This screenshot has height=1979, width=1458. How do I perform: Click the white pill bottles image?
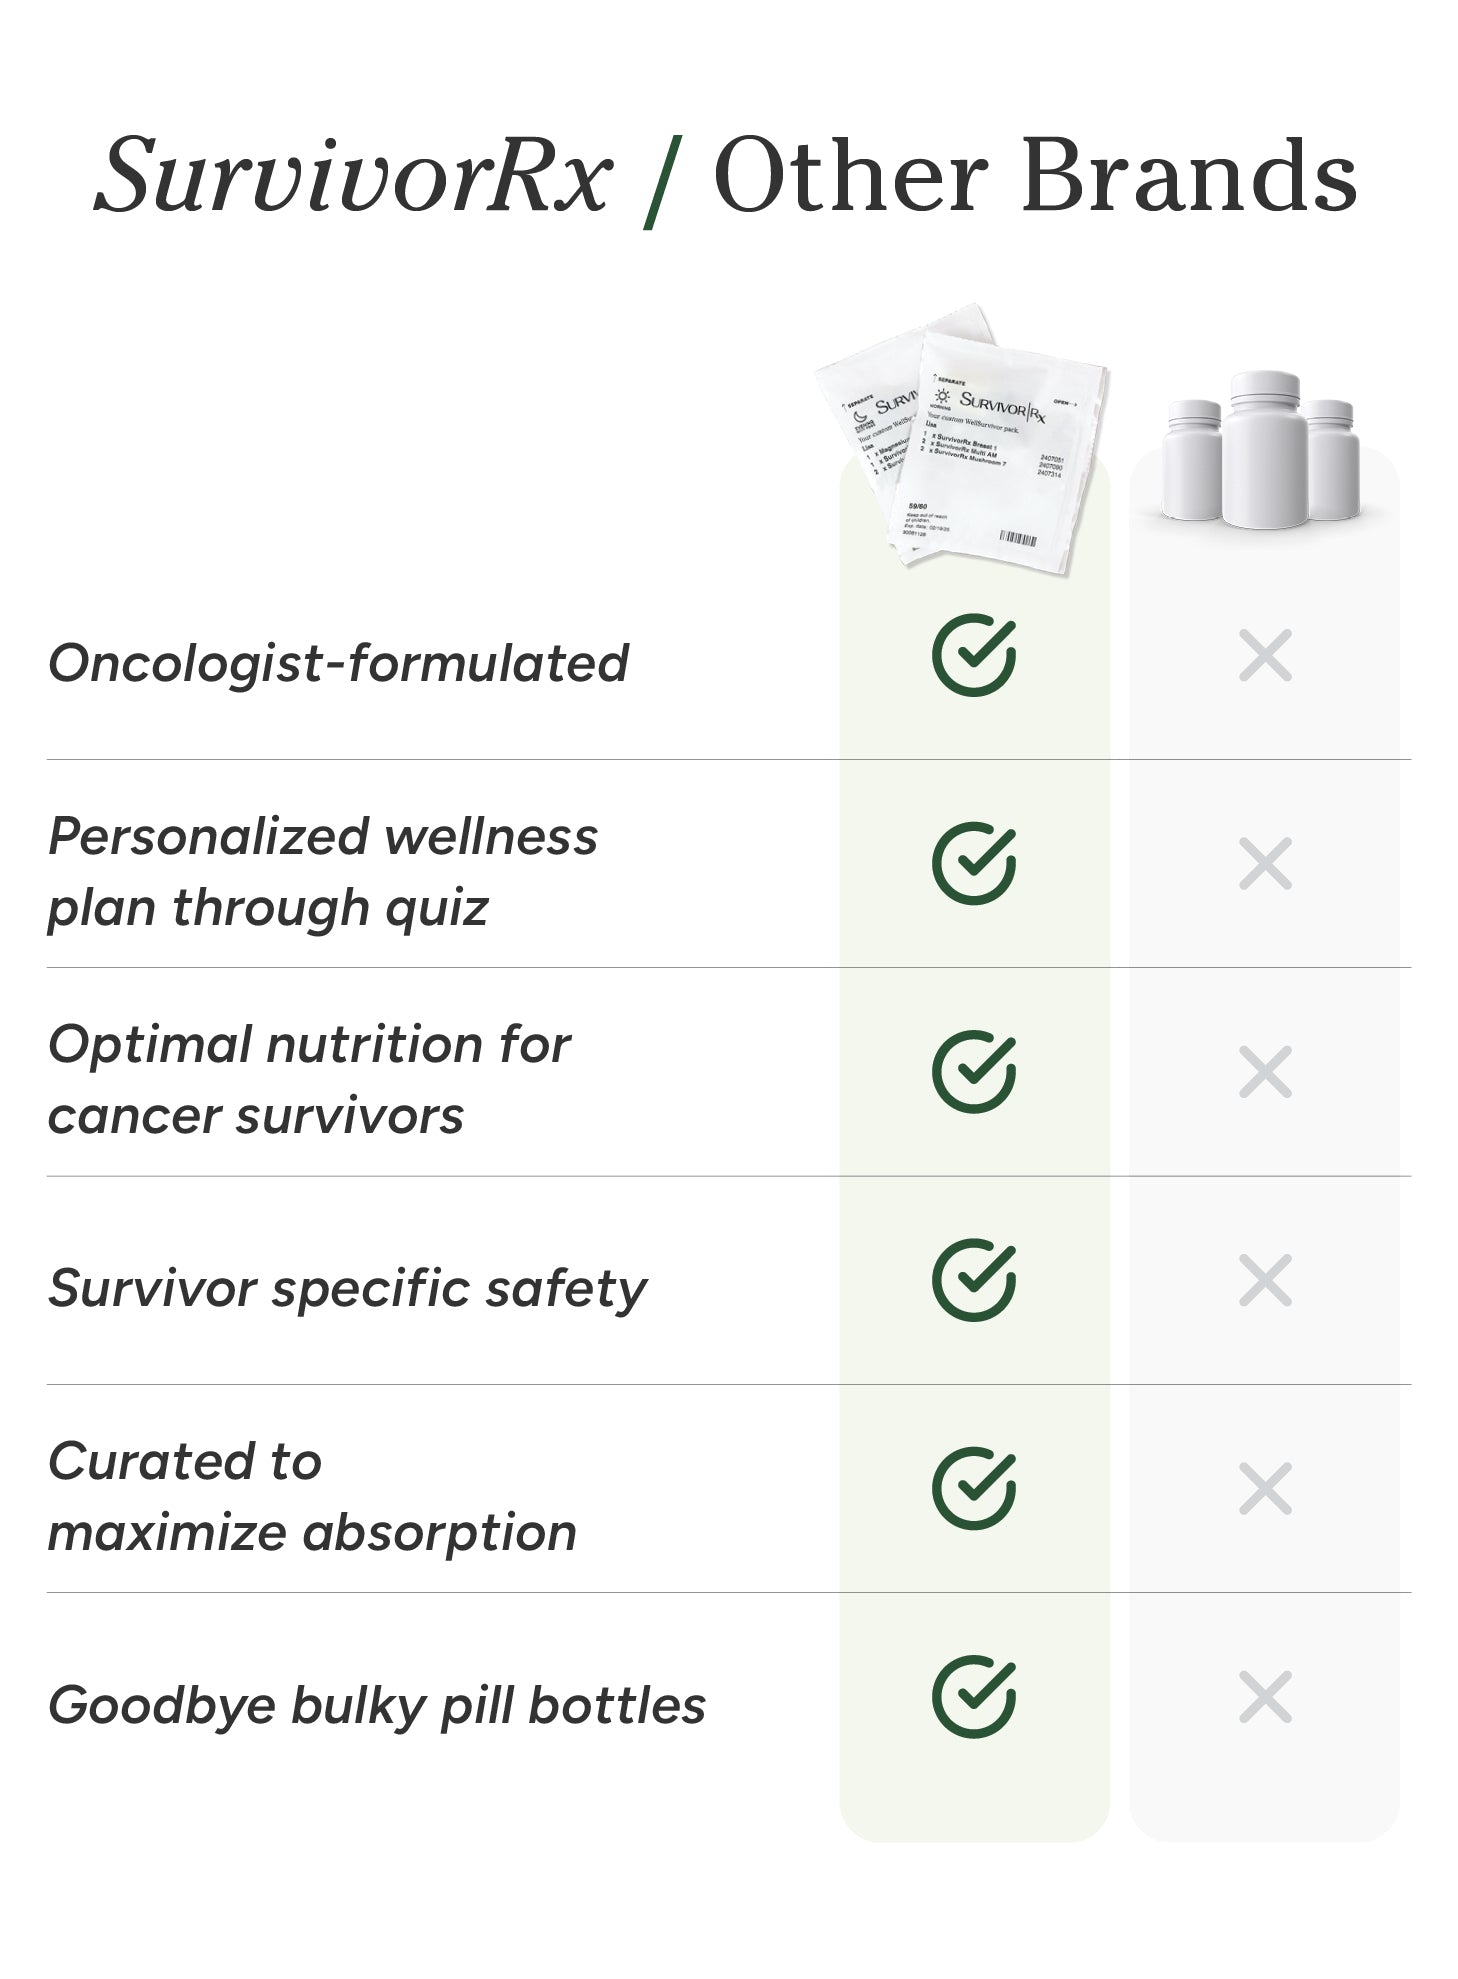1264,450
